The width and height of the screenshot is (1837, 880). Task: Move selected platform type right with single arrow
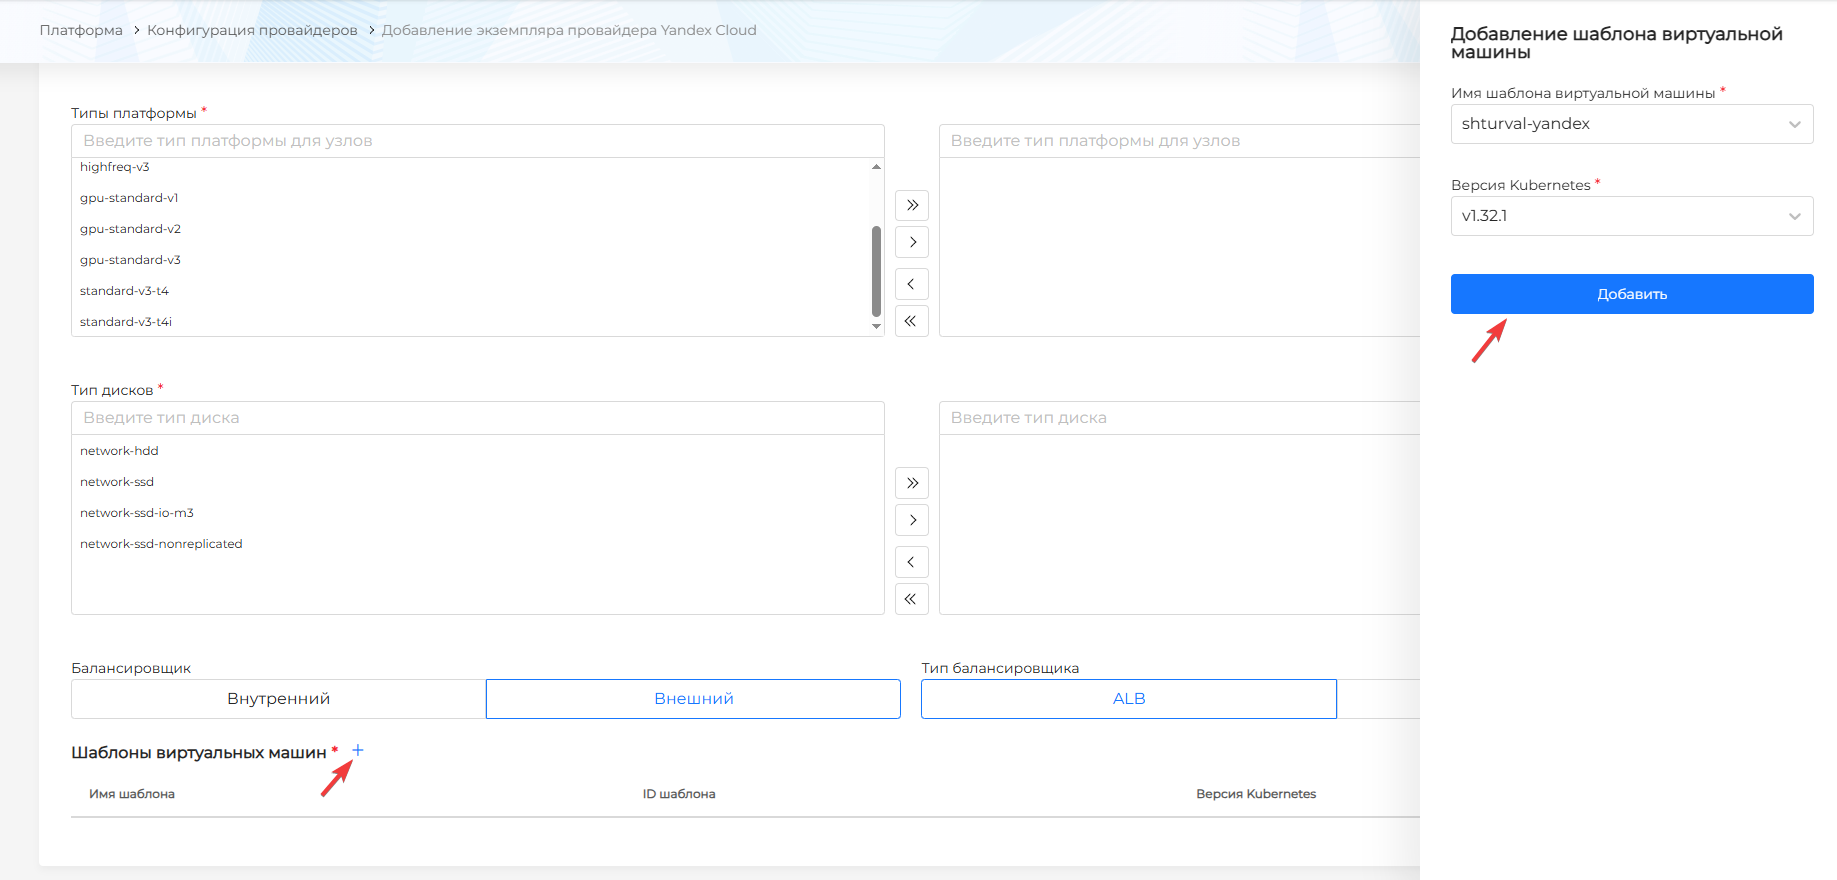[912, 242]
